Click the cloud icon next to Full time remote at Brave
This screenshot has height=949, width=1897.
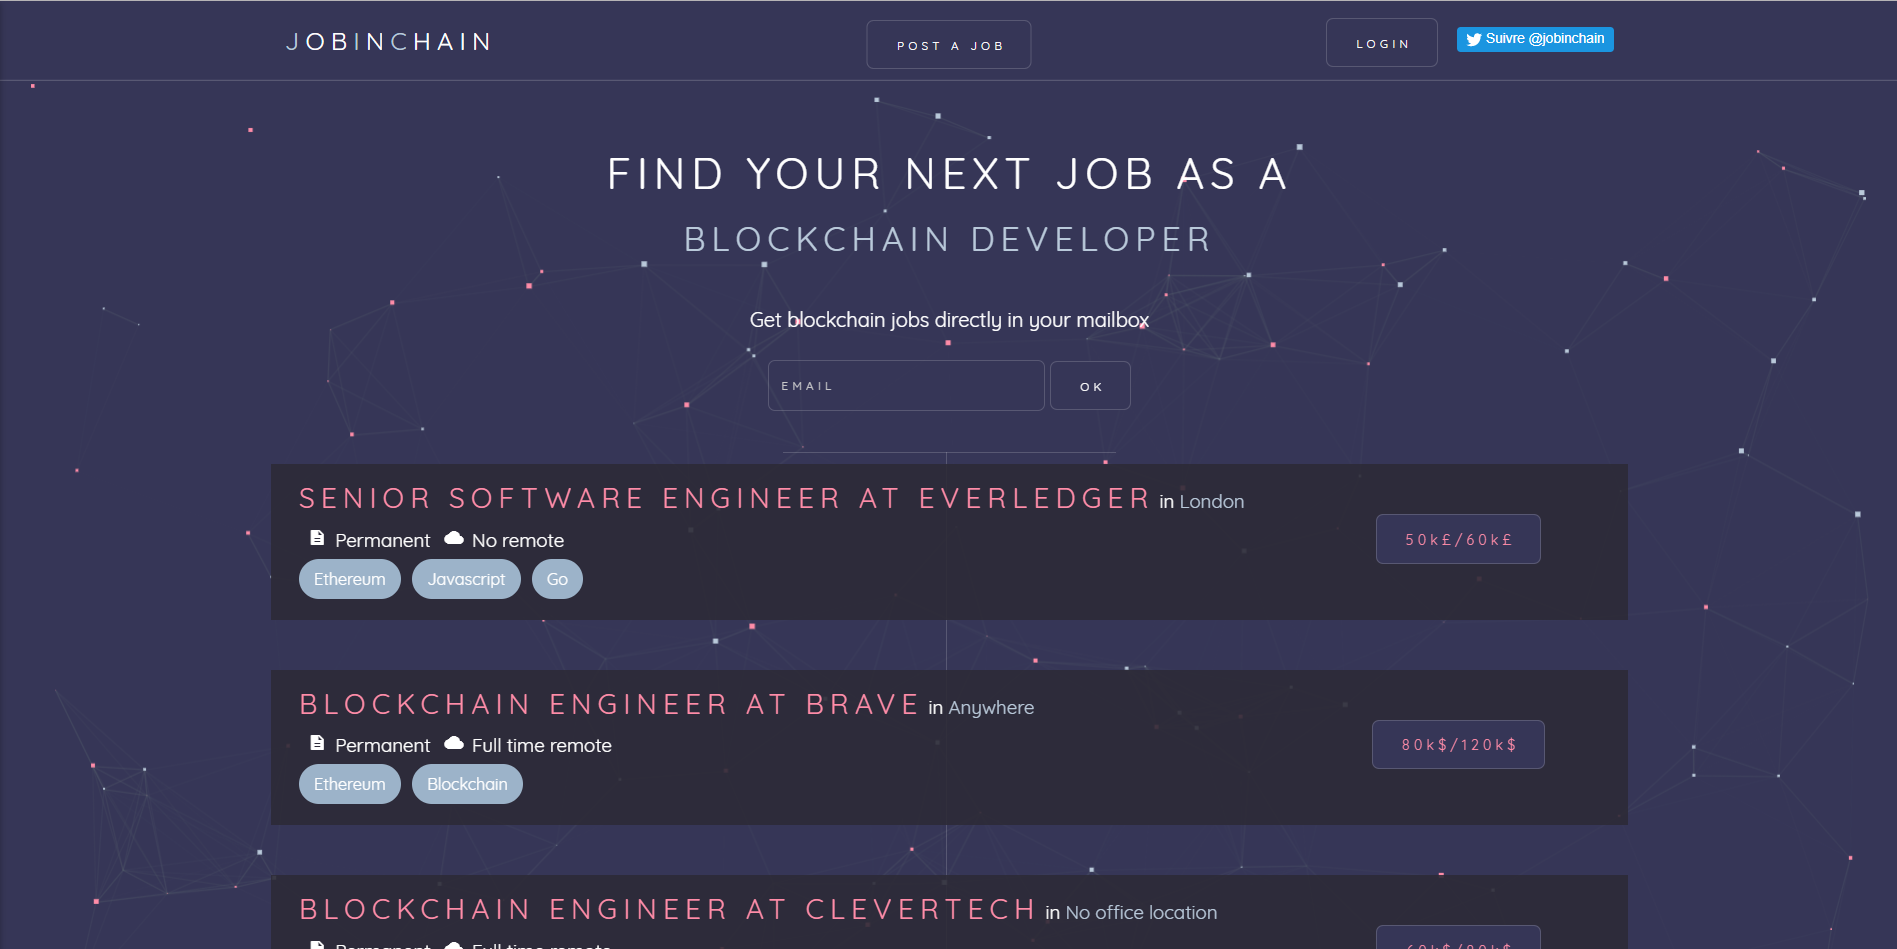click(x=452, y=744)
